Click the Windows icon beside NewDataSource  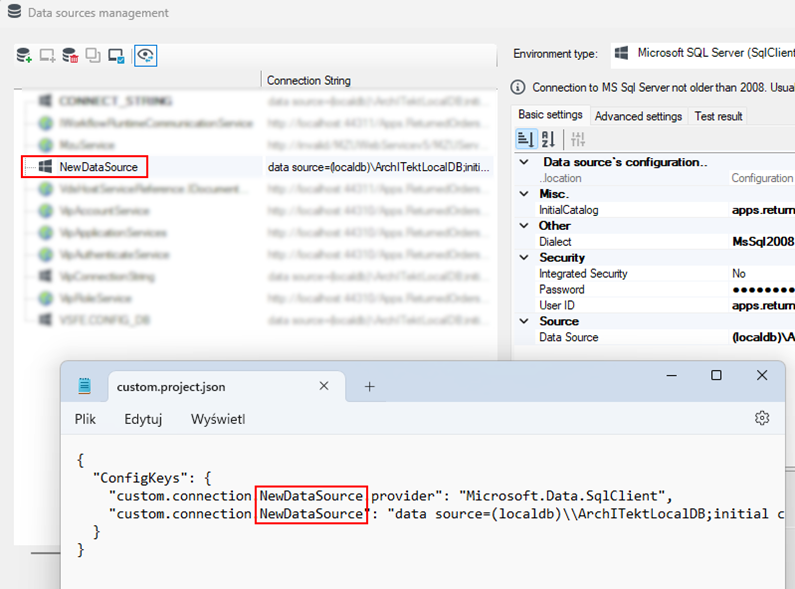45,166
